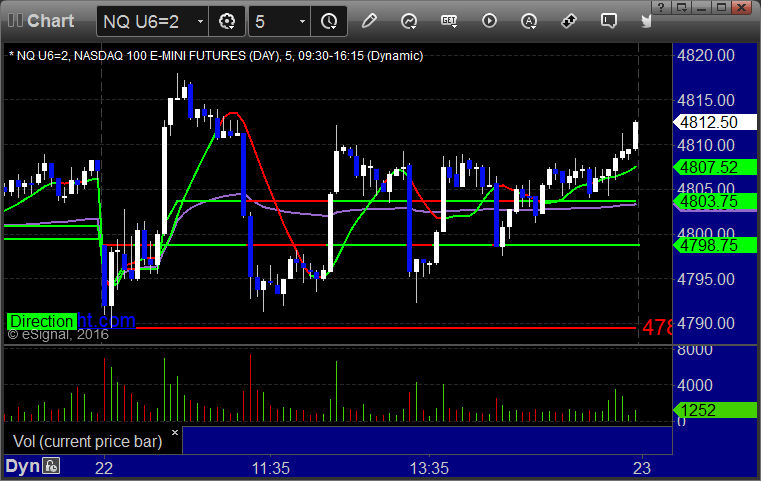Open the GET studies menu icon
The width and height of the screenshot is (761, 481).
(x=449, y=21)
